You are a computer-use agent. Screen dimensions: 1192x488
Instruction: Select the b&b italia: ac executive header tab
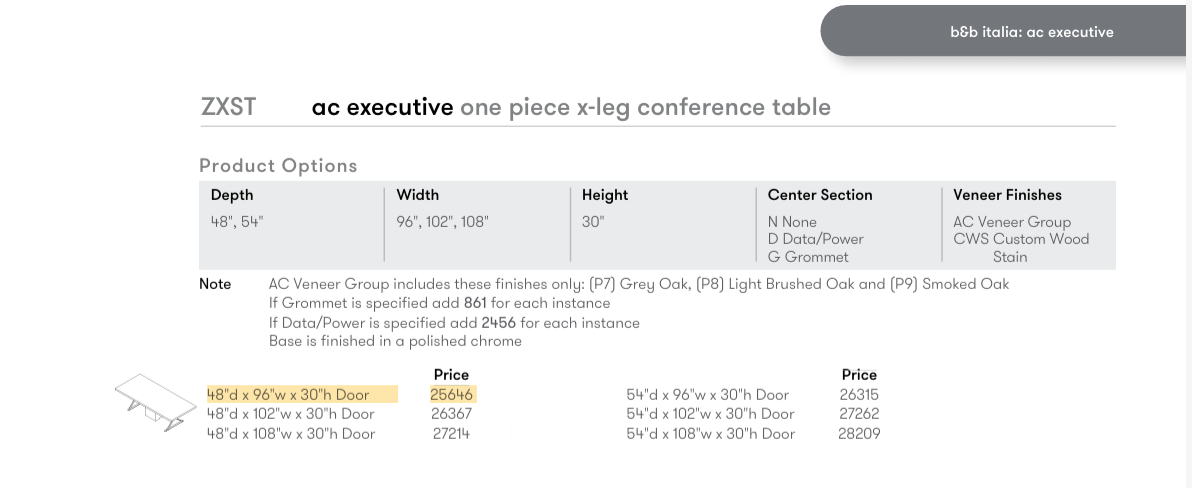pyautogui.click(x=1031, y=32)
